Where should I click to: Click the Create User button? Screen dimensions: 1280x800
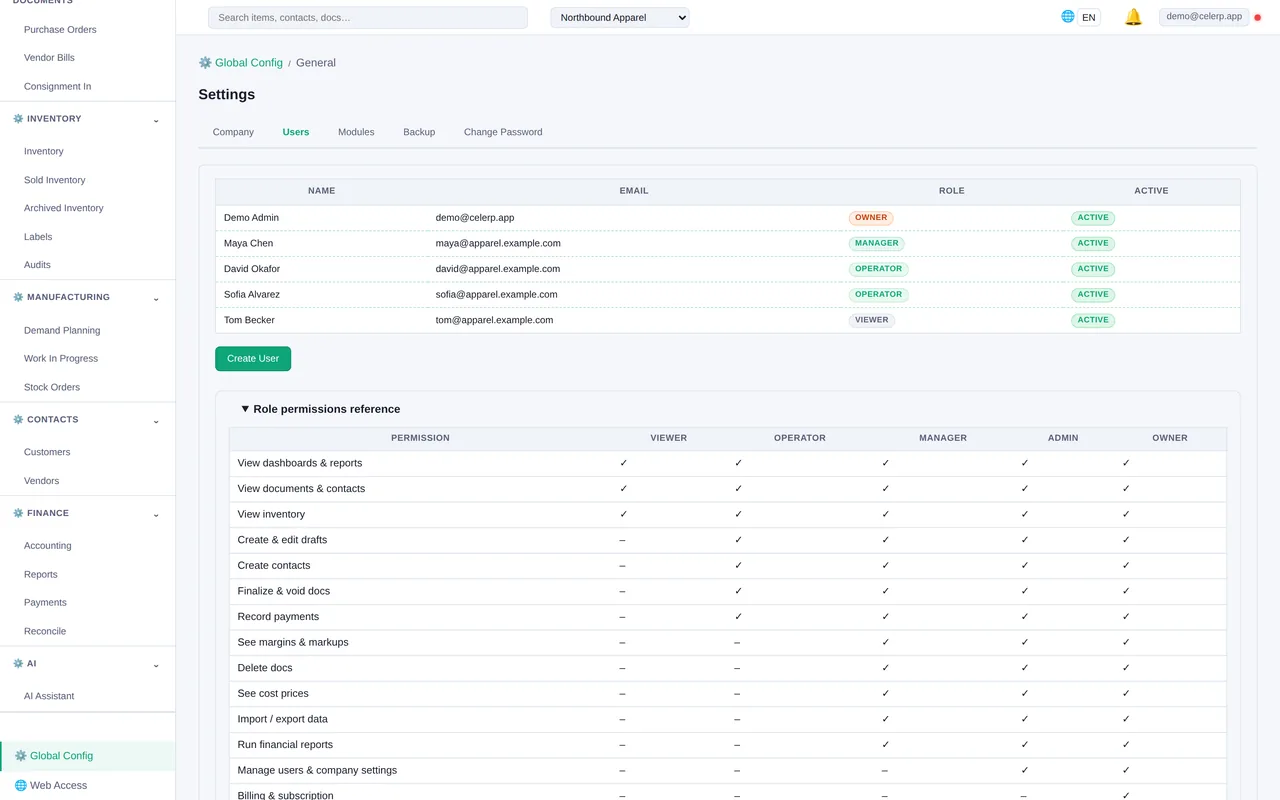(253, 359)
